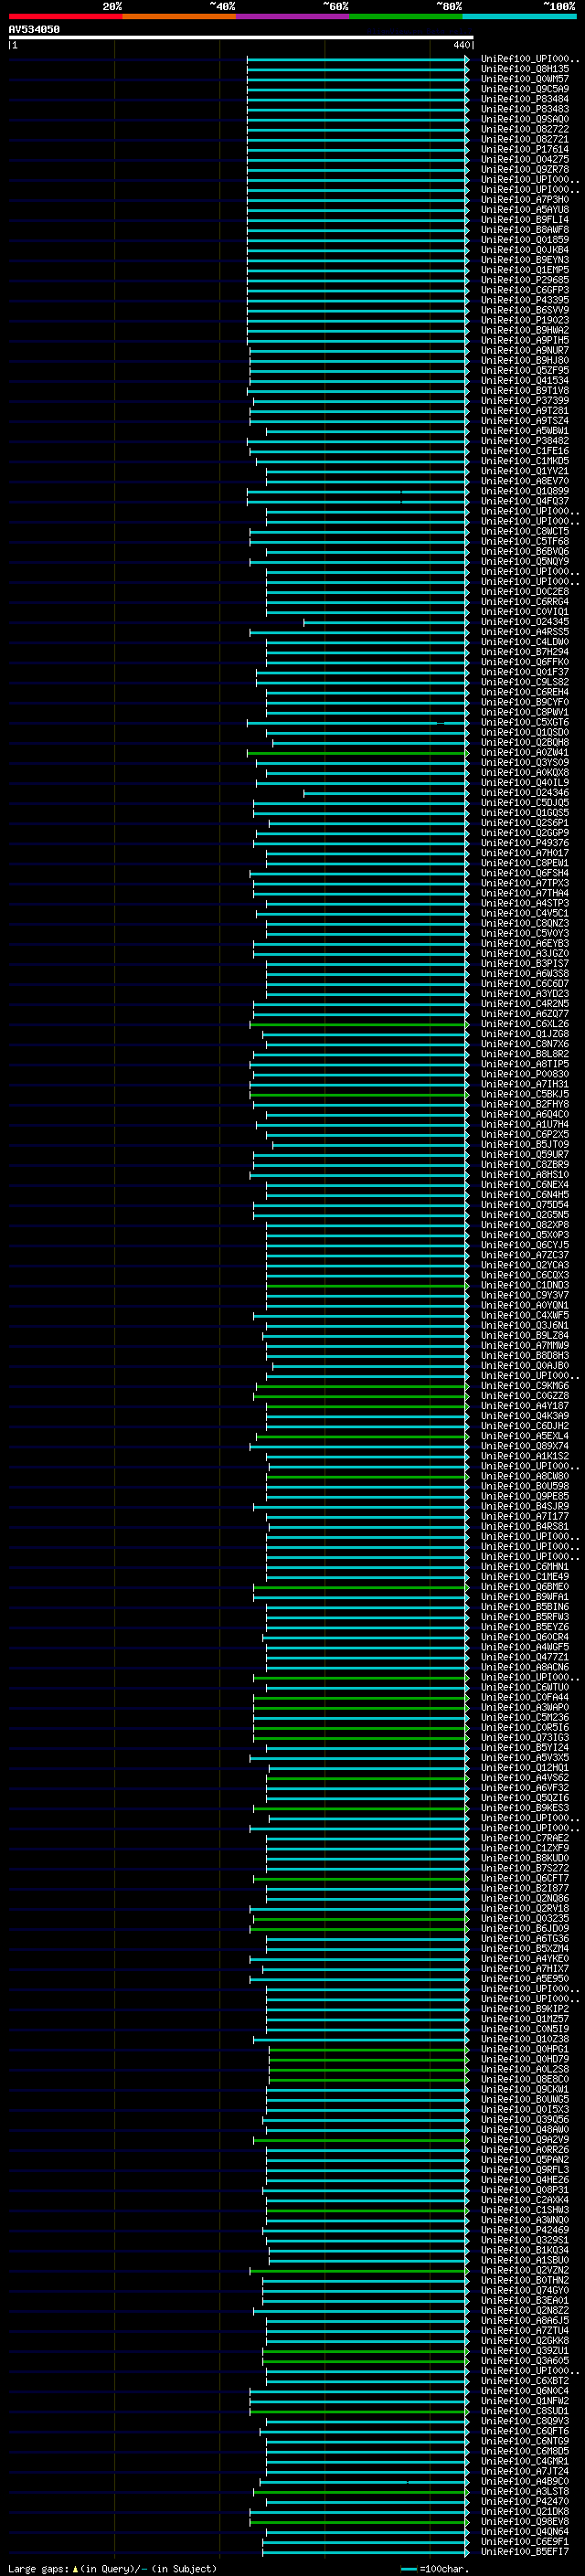Image resolution: width=585 pixels, height=2576 pixels.
Task: Select label UniRef100_Q1QSD0
Action: coord(524,732)
